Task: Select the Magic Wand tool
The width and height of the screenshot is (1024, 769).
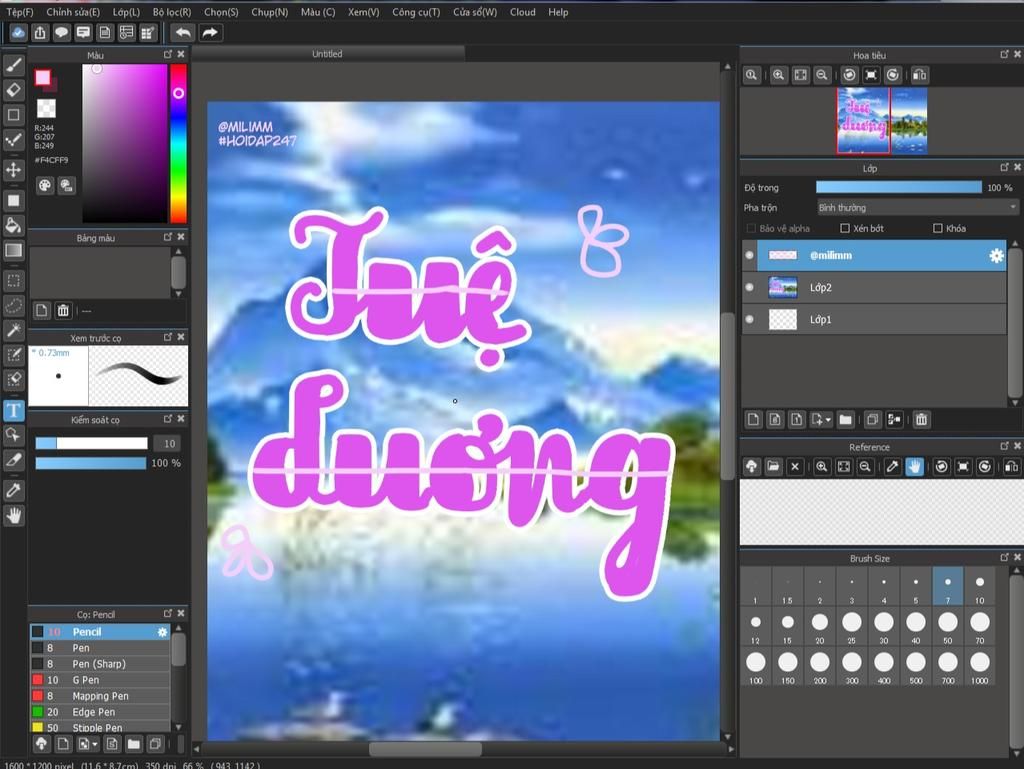Action: click(x=14, y=330)
